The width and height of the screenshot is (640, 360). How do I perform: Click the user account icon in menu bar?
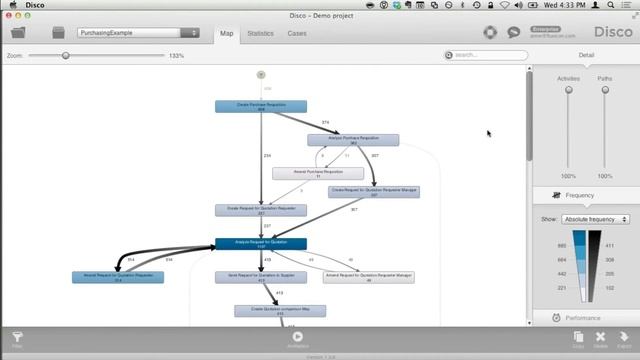tap(596, 5)
